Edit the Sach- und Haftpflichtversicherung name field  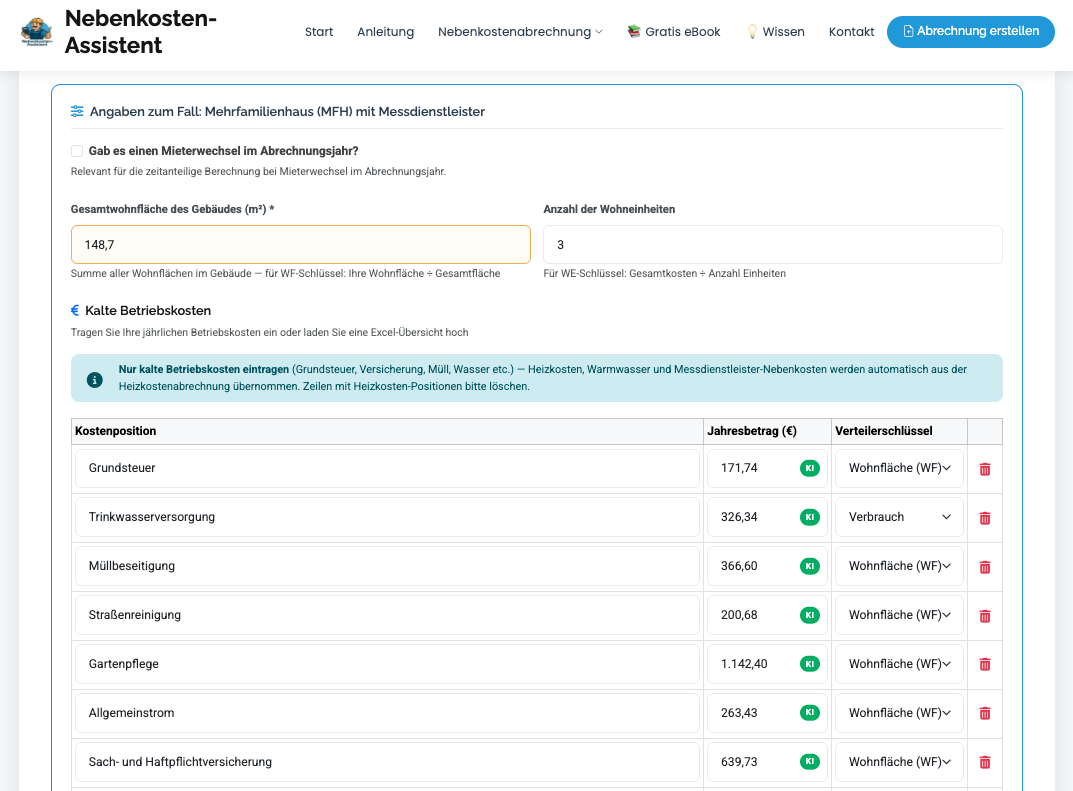387,762
